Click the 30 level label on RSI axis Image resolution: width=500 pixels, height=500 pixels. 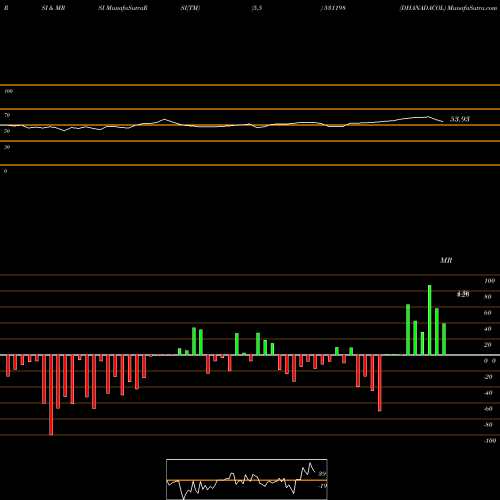coord(7,147)
